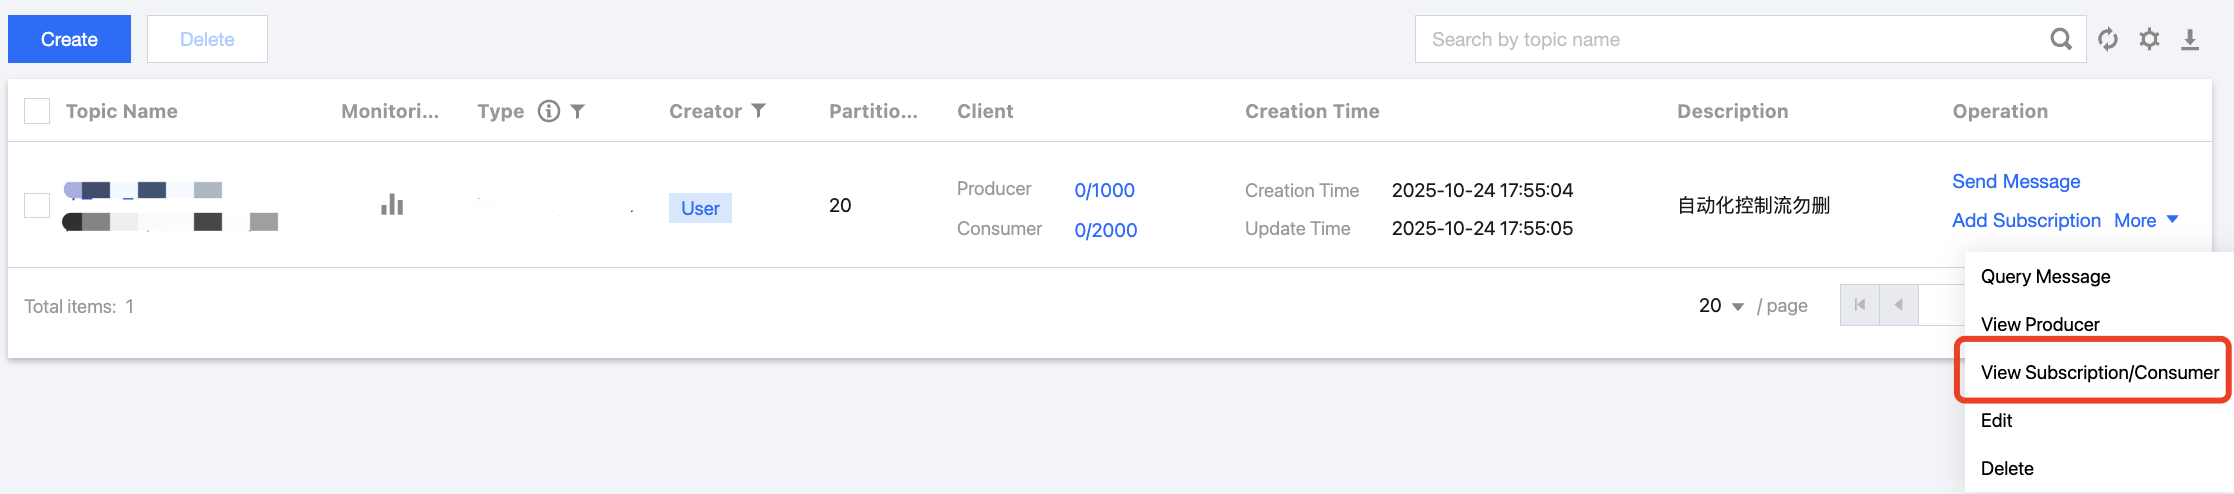Open the Send Message link
Image resolution: width=2234 pixels, height=494 pixels.
[x=2016, y=181]
